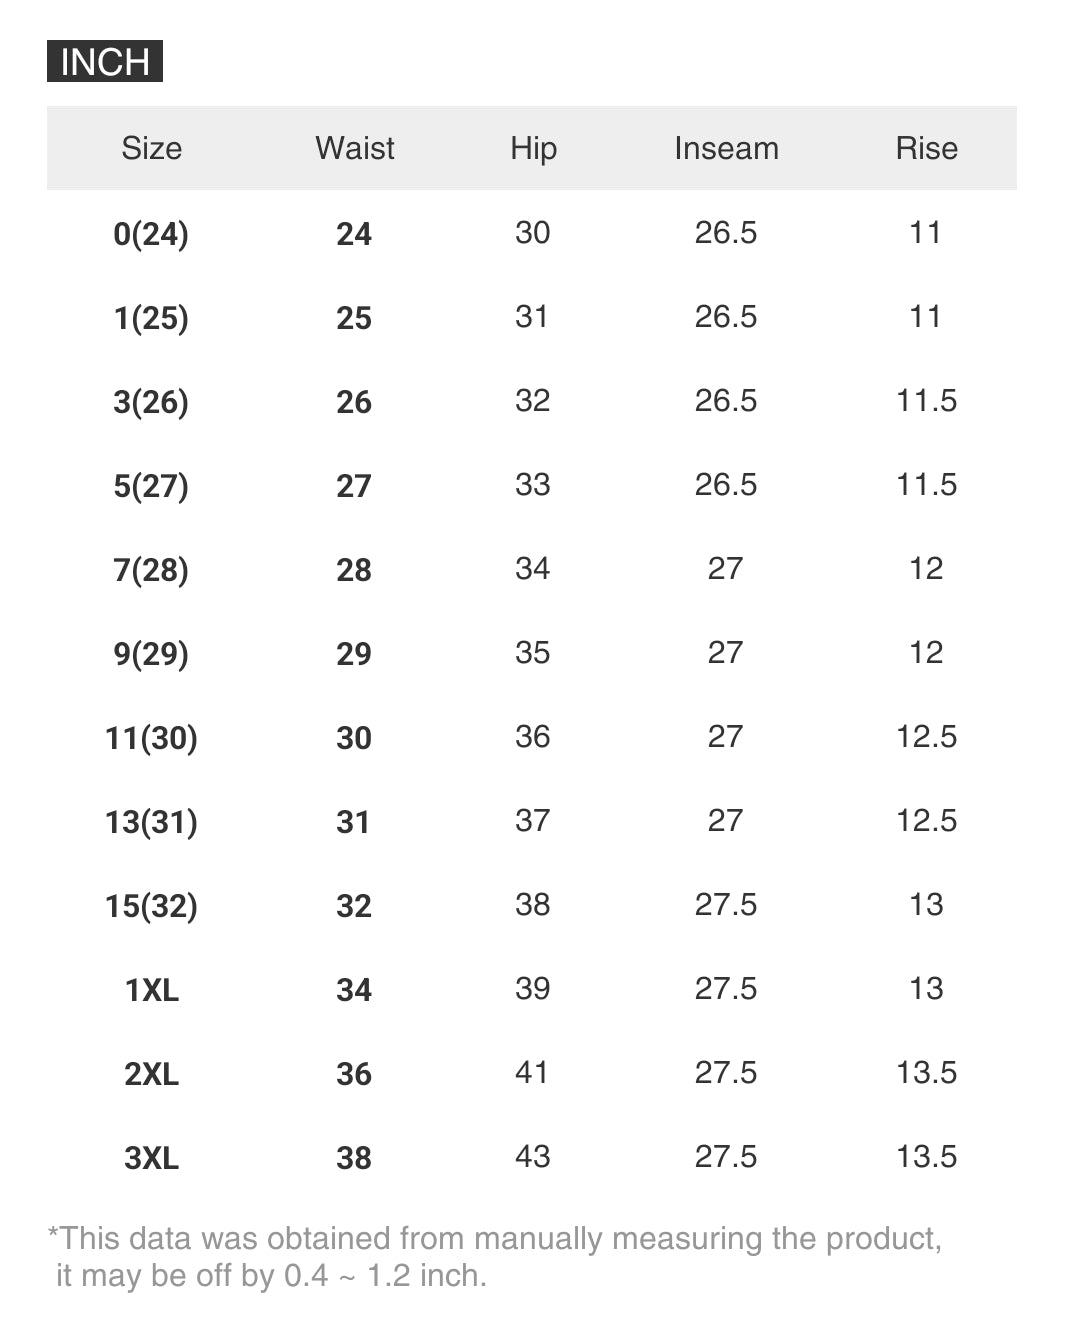
Task: Select the 3XL size label
Action: point(152,1158)
